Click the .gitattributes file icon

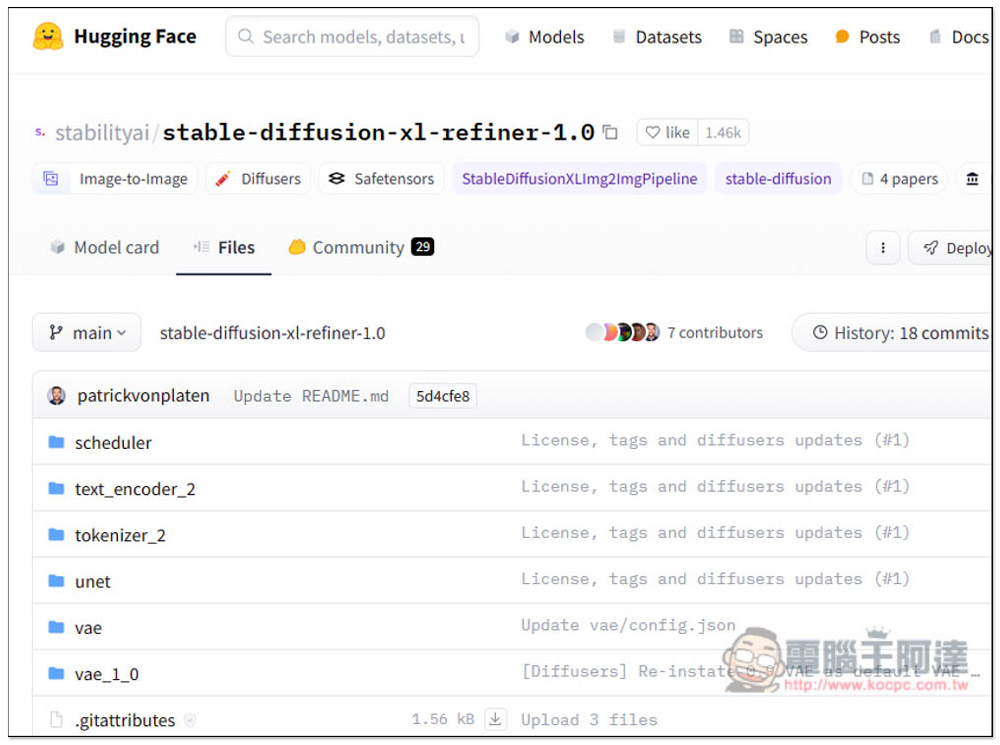57,720
